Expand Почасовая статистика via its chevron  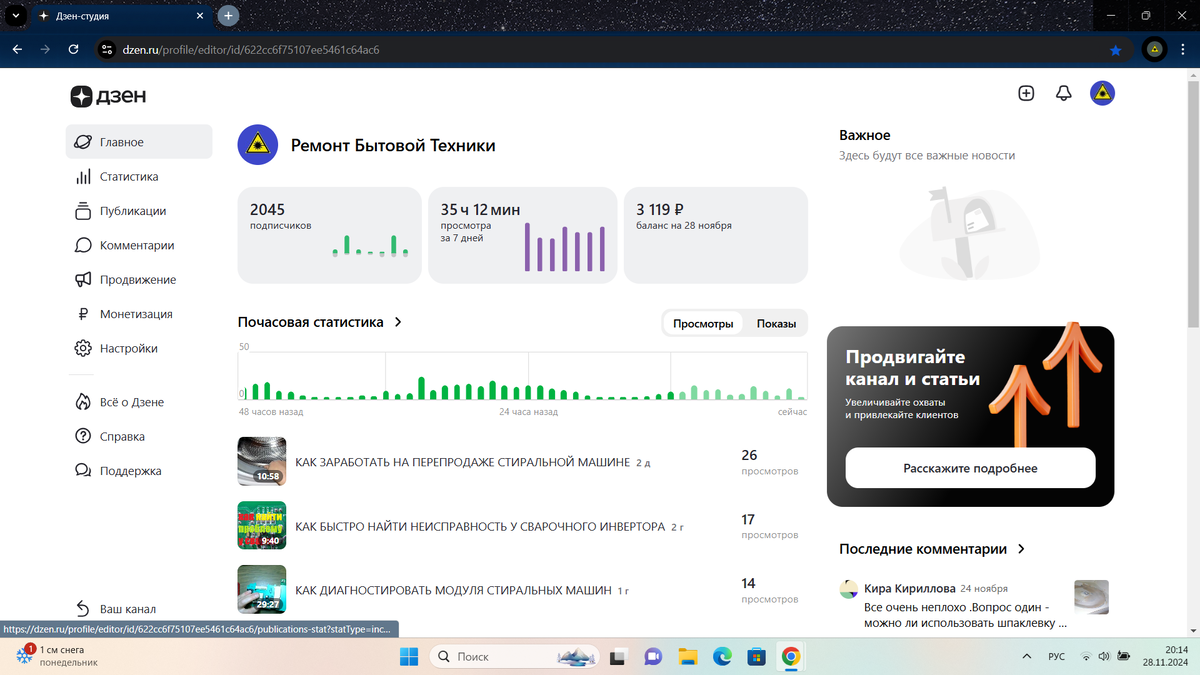(x=398, y=322)
